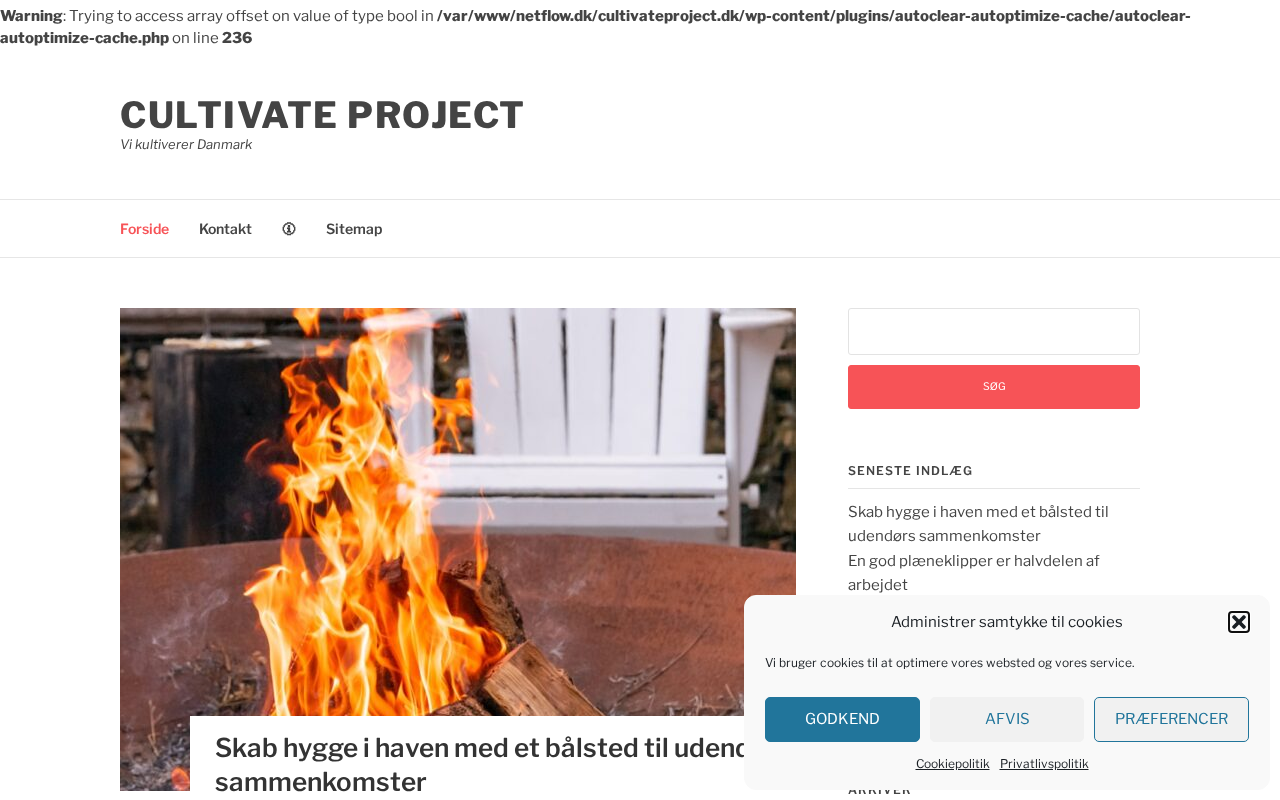Submit search with the SØG button
Image resolution: width=1280 pixels, height=800 pixels.
click(994, 387)
